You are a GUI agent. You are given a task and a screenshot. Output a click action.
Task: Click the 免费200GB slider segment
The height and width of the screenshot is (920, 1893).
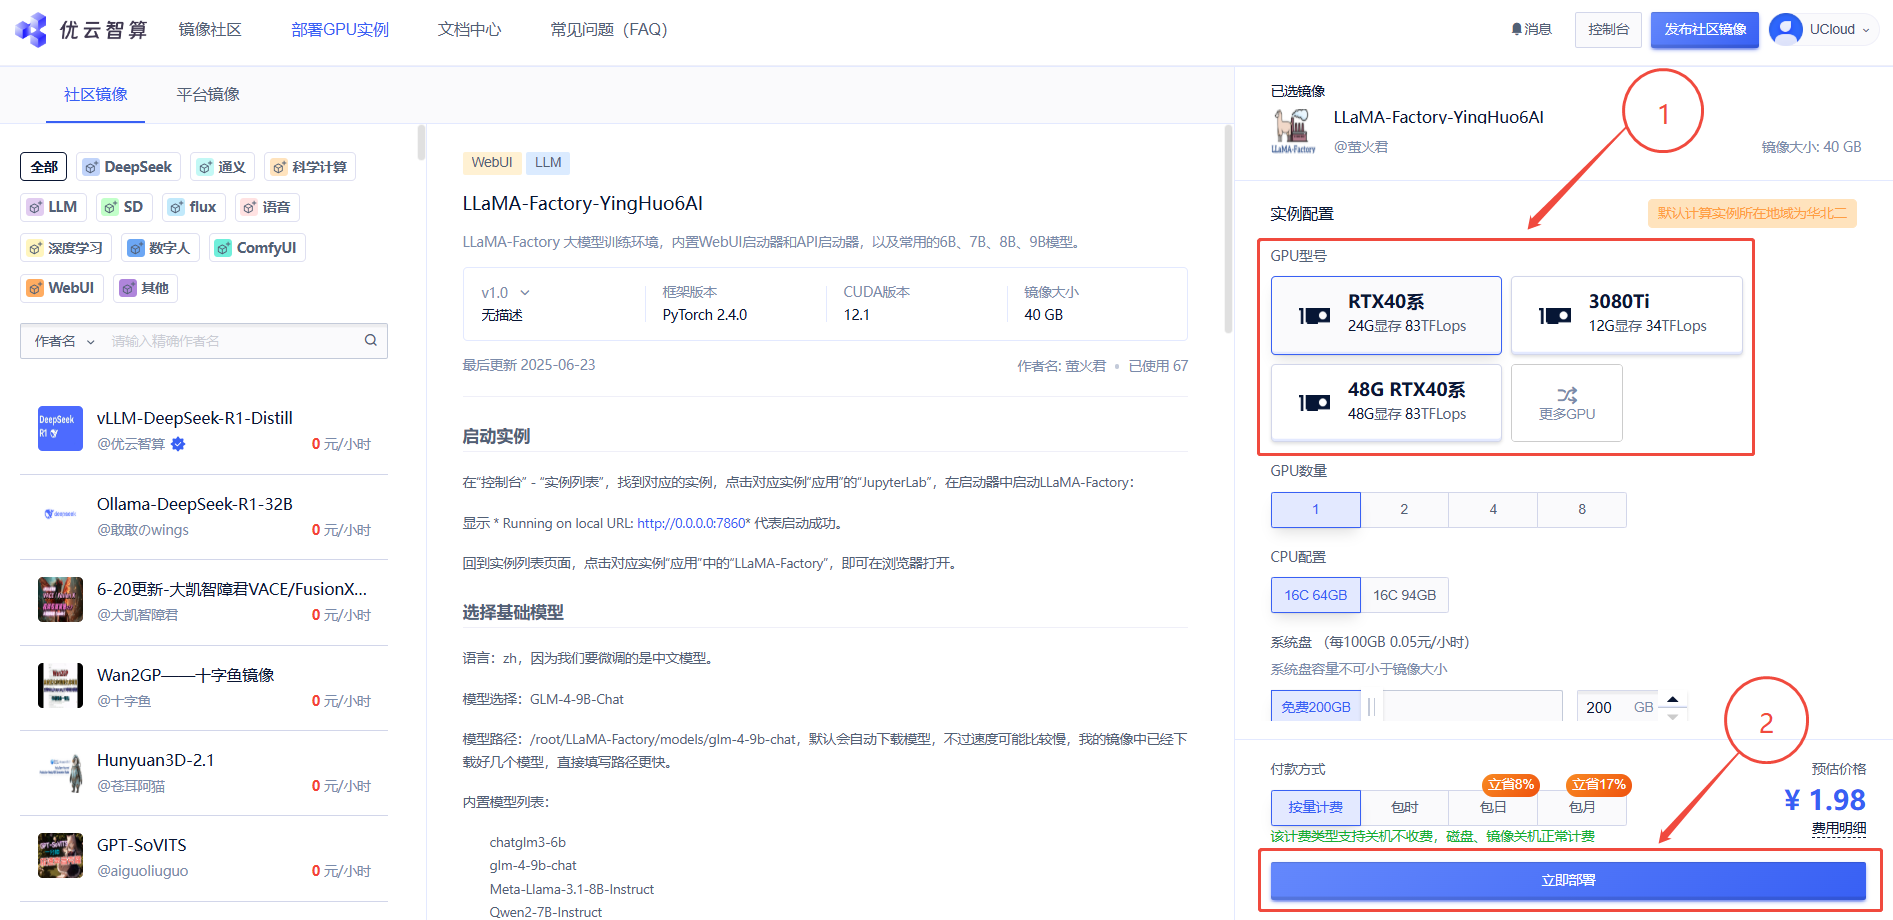[1316, 707]
